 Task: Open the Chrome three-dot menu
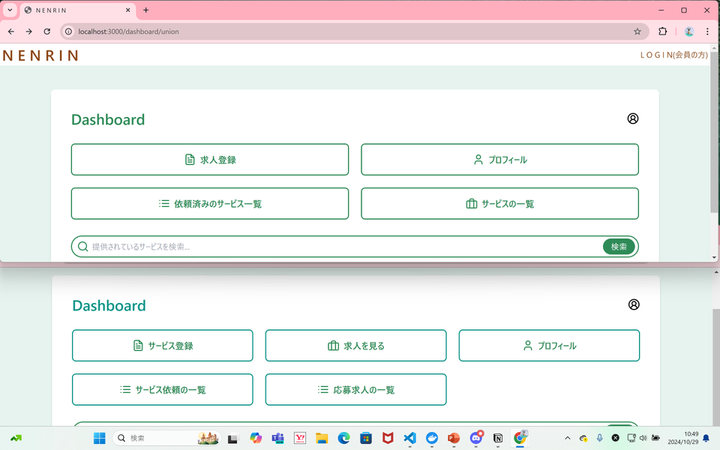point(707,31)
